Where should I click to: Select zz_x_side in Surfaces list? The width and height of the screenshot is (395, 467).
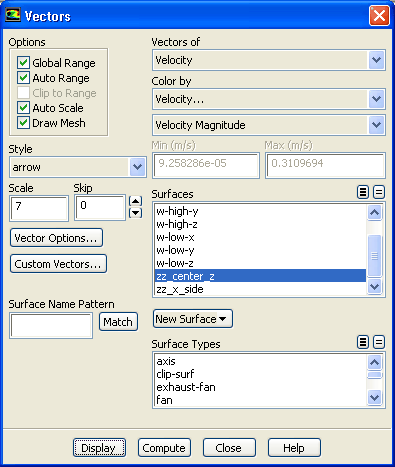click(x=260, y=289)
